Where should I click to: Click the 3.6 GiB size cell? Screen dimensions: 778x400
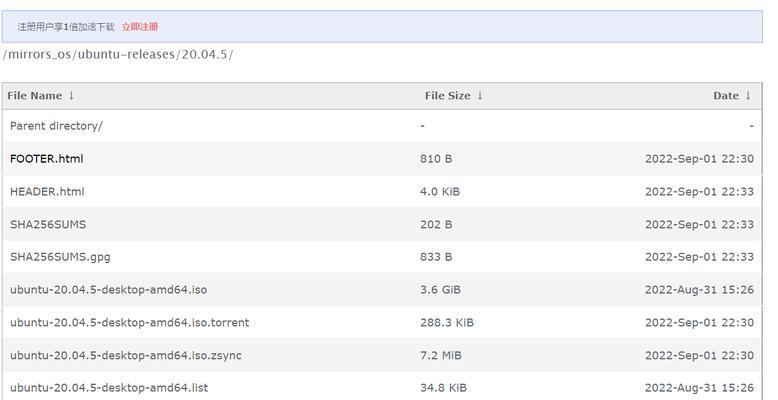pos(440,290)
